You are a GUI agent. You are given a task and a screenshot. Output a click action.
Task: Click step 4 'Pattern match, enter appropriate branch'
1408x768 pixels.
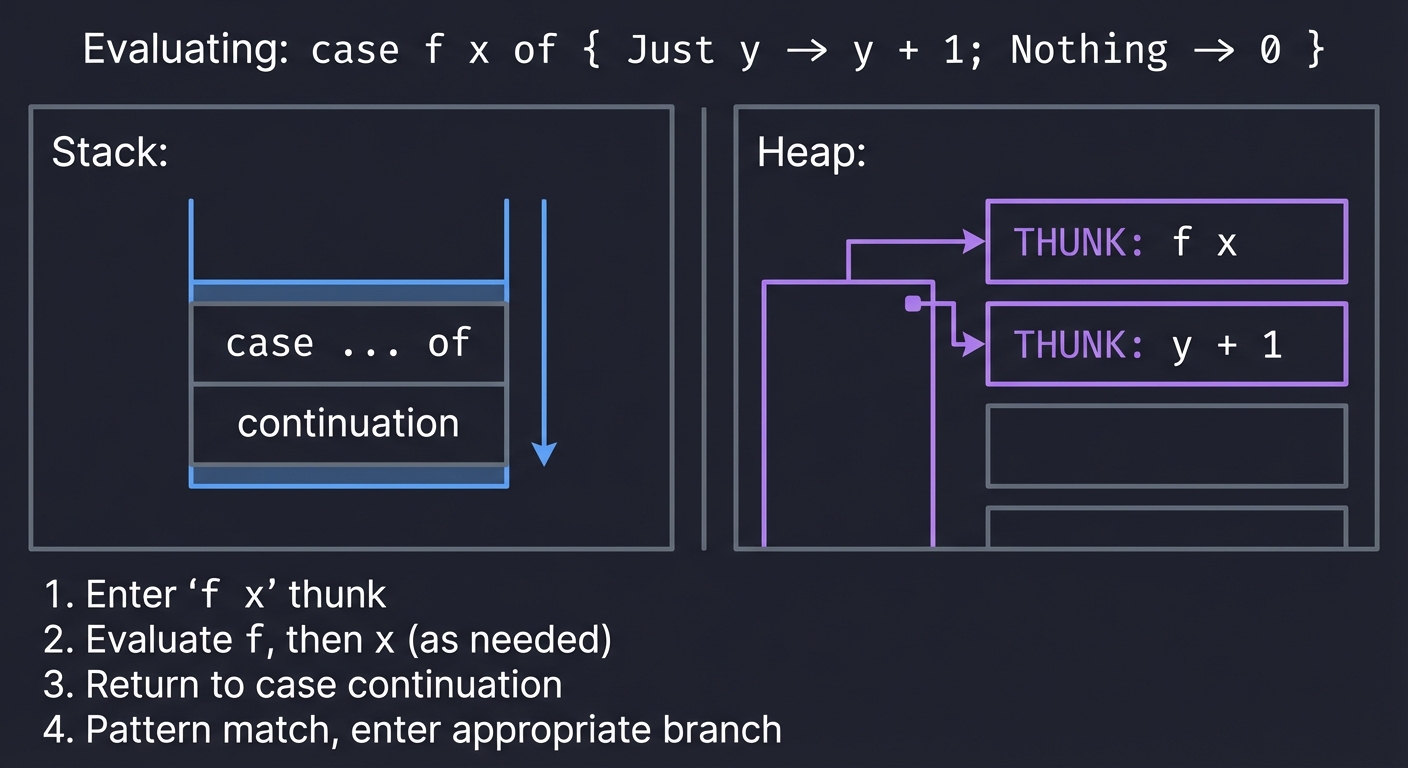tap(412, 730)
